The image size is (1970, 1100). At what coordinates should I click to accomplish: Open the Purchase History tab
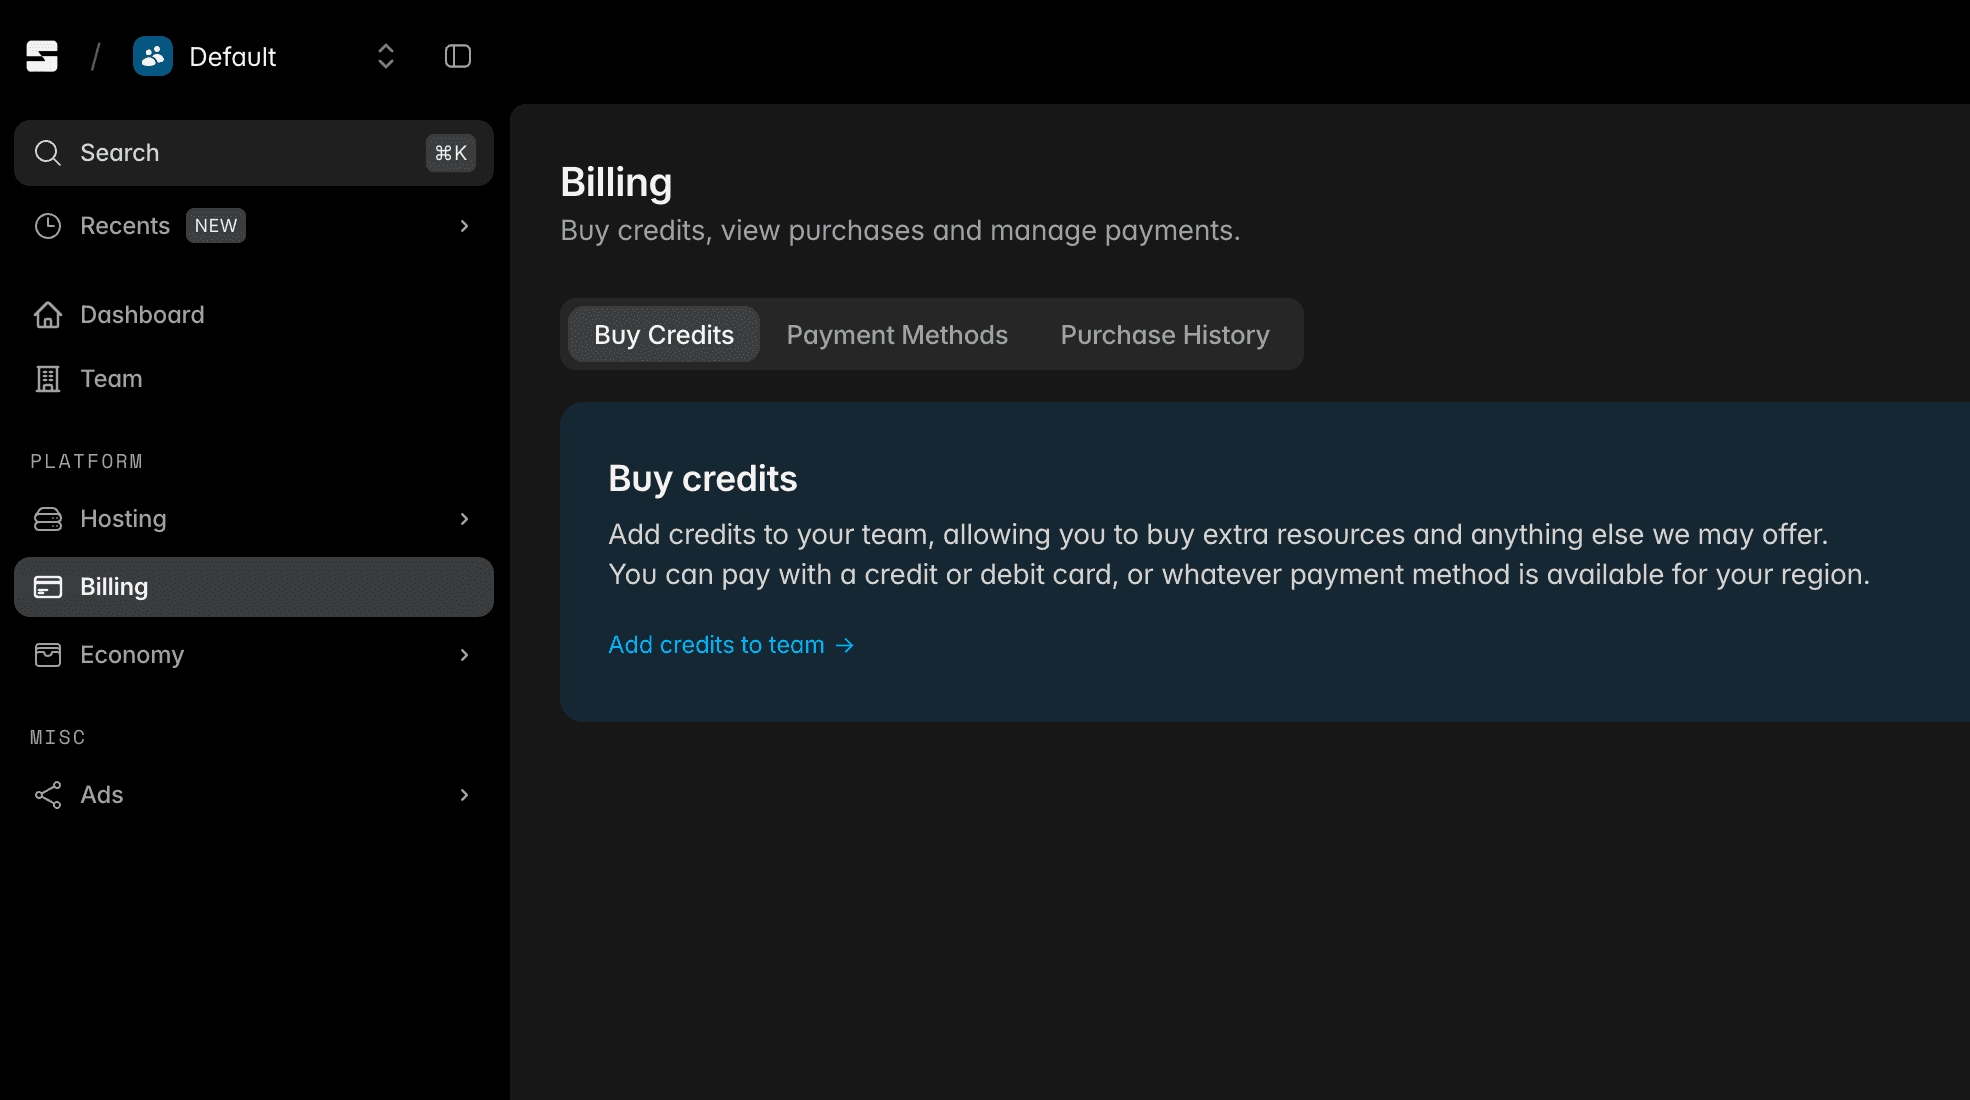(x=1164, y=334)
